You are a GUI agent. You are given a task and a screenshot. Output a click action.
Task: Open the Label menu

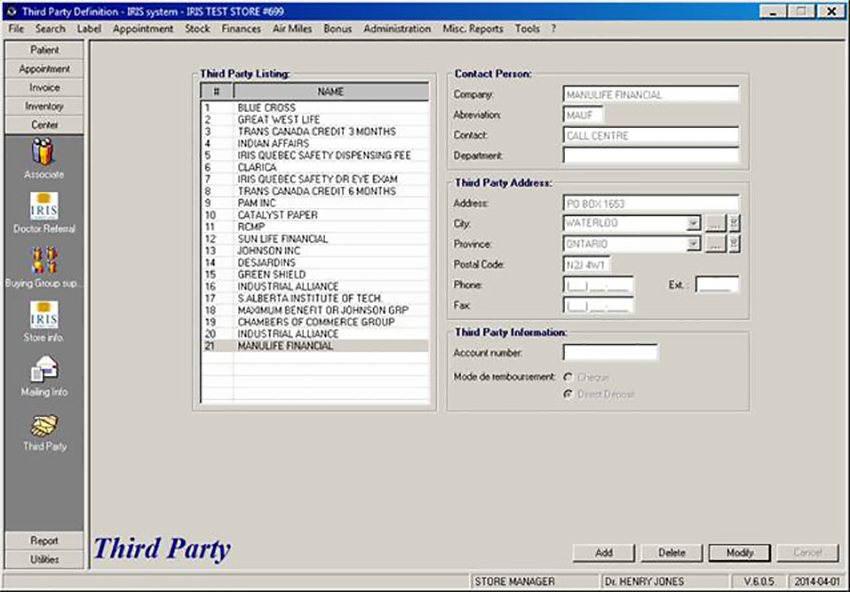tap(89, 29)
